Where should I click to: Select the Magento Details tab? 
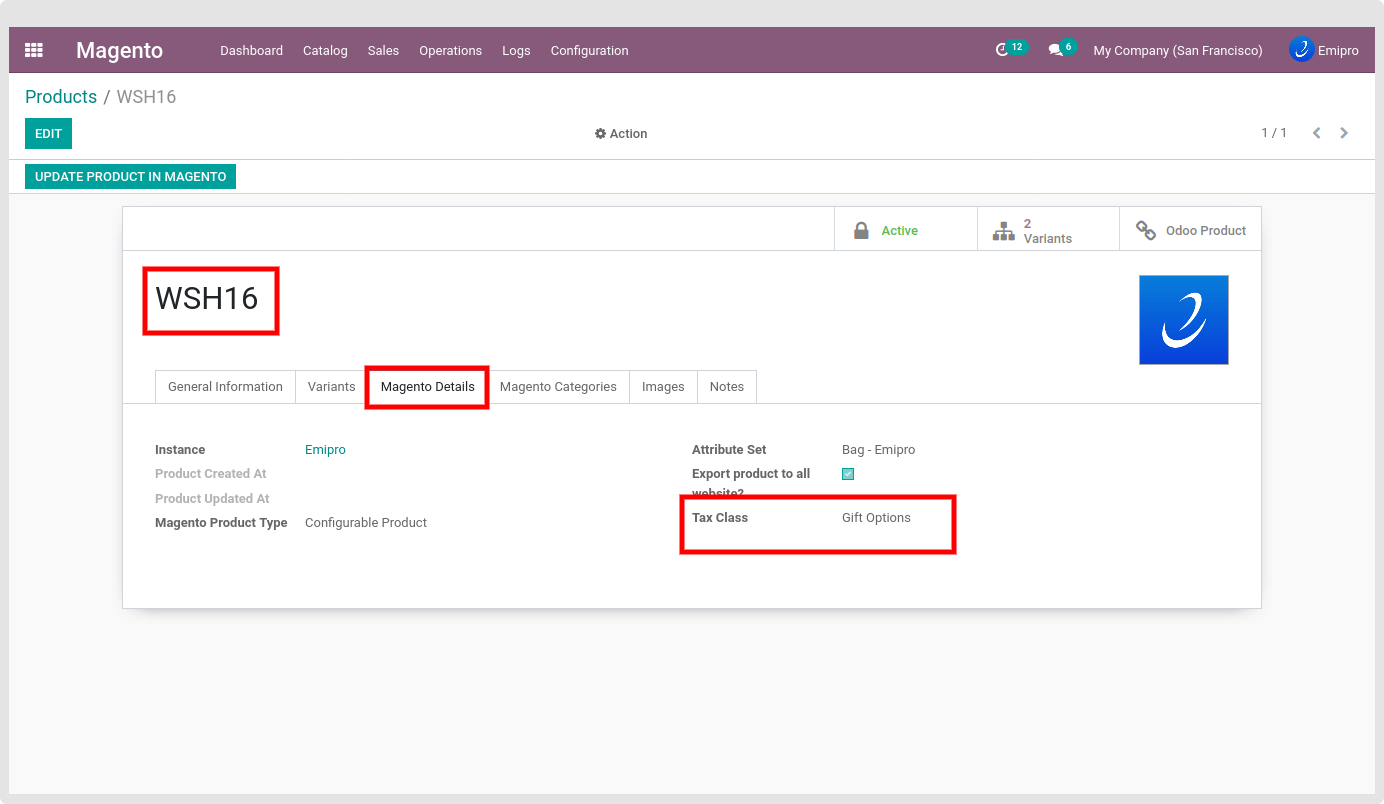tap(428, 387)
